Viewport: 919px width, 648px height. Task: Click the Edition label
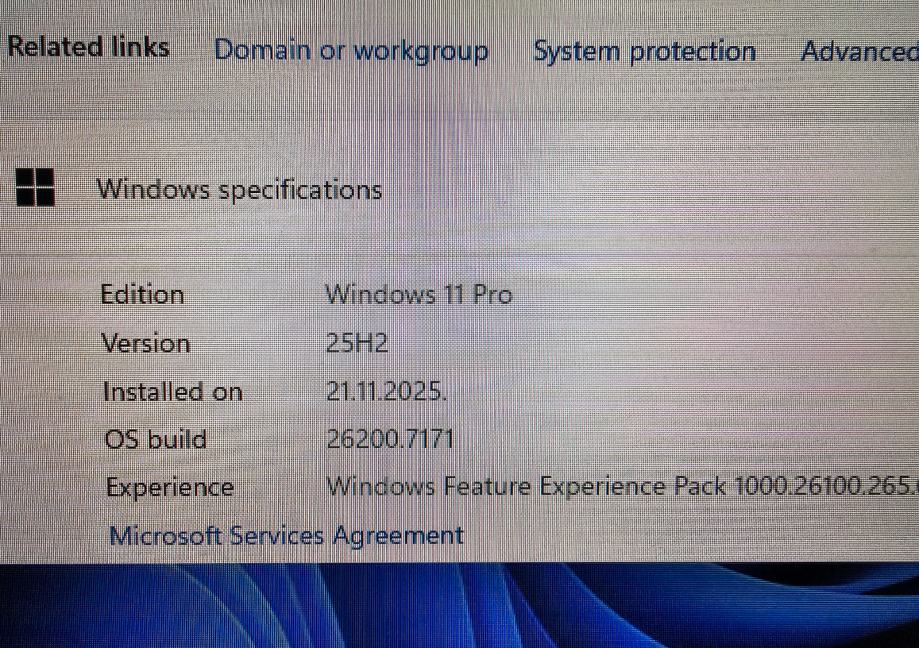(x=142, y=294)
